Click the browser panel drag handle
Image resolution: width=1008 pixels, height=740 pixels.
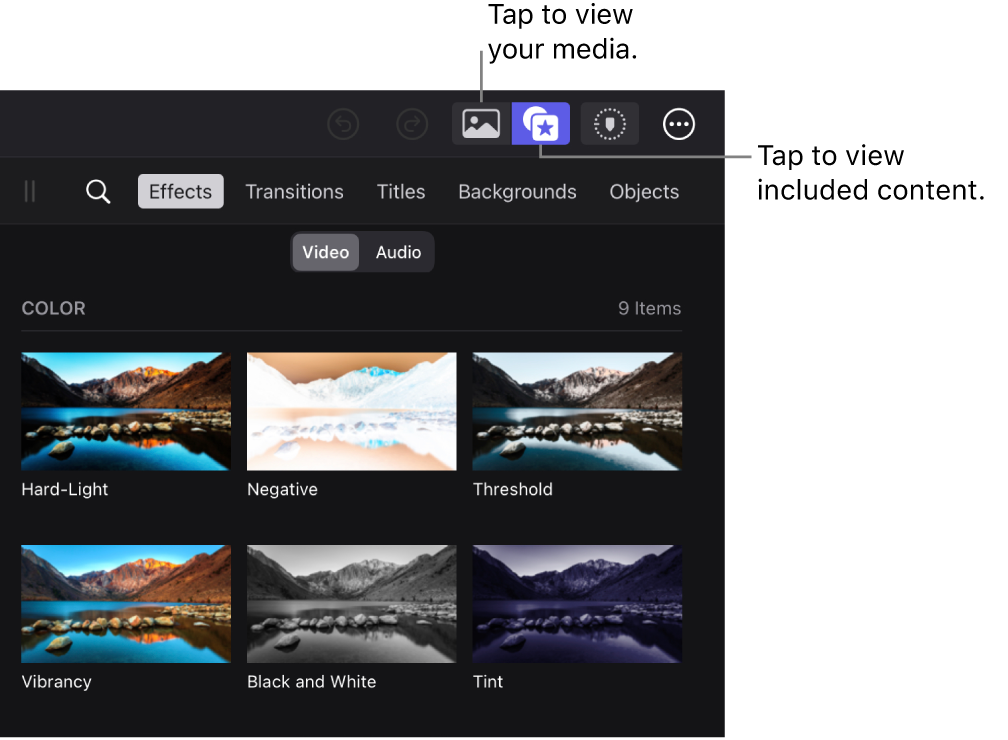30,192
